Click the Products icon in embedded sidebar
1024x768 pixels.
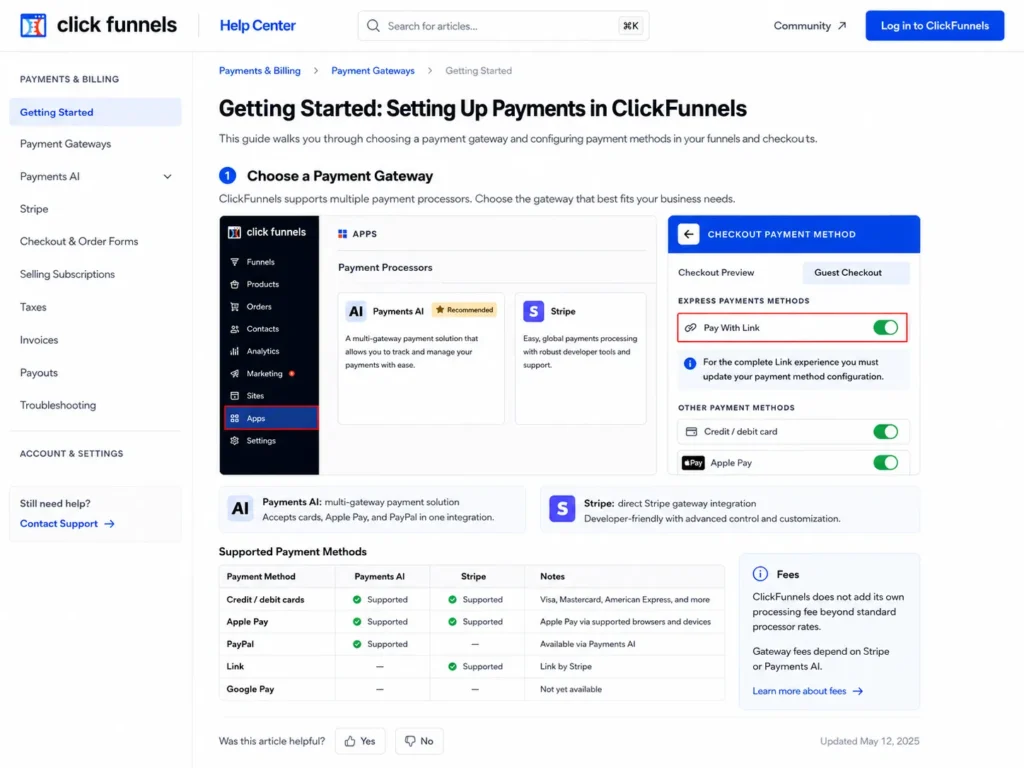coord(234,284)
